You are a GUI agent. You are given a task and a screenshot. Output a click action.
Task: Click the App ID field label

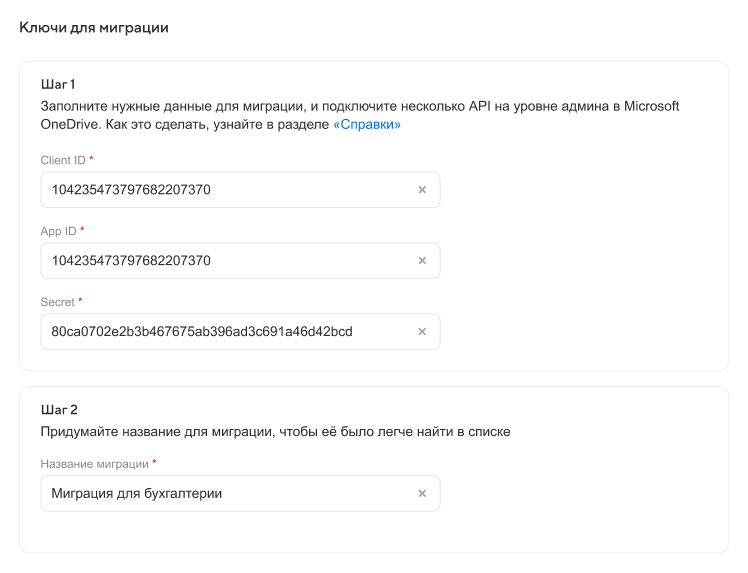pos(58,231)
